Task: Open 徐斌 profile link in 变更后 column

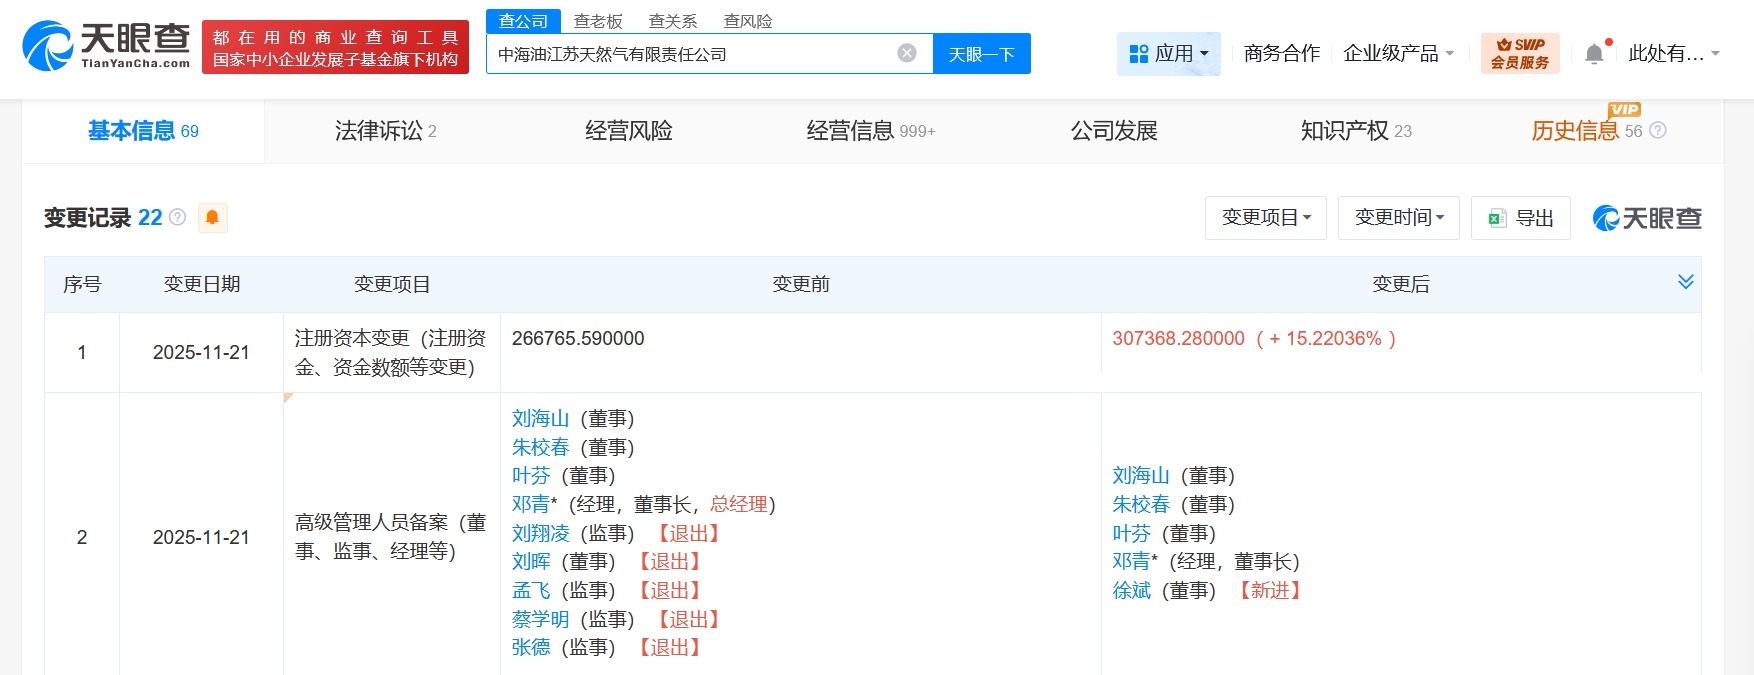Action: [1131, 591]
